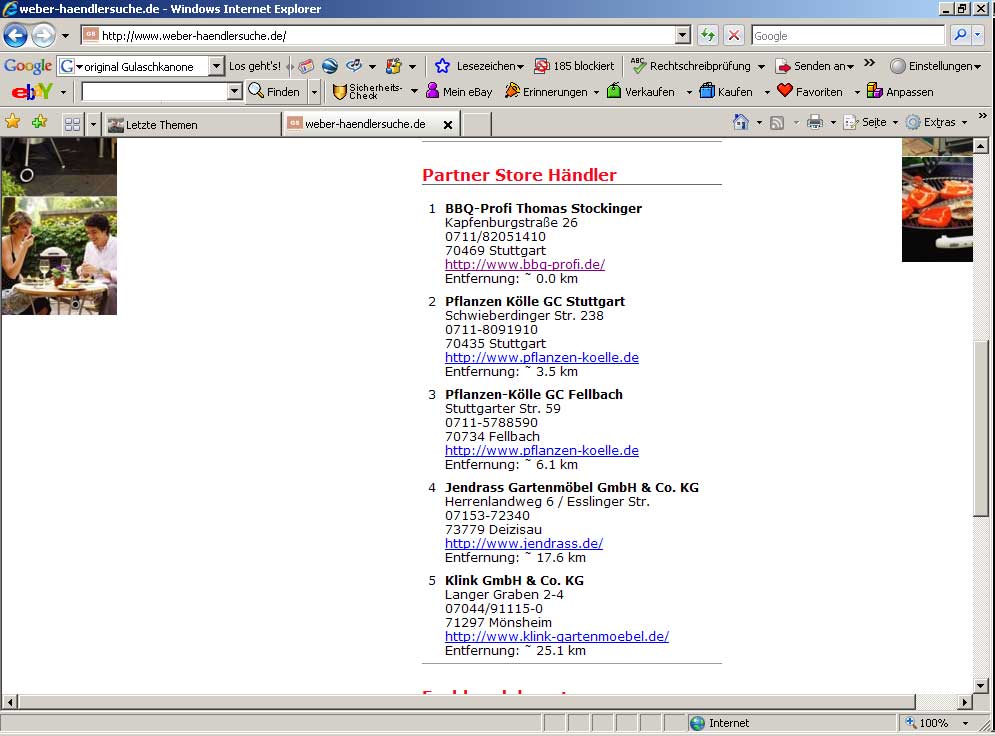Expand the eBay search field dropdown
The image size is (995, 736).
pyautogui.click(x=235, y=92)
